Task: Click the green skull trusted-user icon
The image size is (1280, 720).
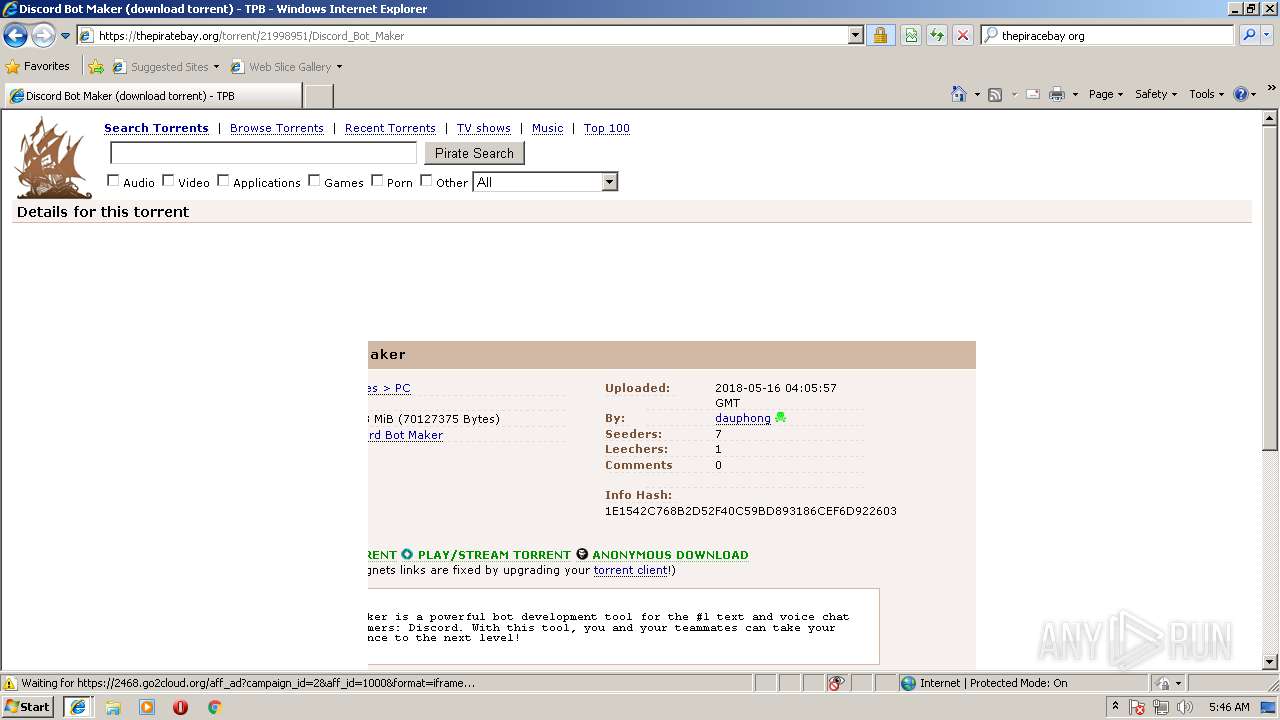Action: (x=780, y=418)
